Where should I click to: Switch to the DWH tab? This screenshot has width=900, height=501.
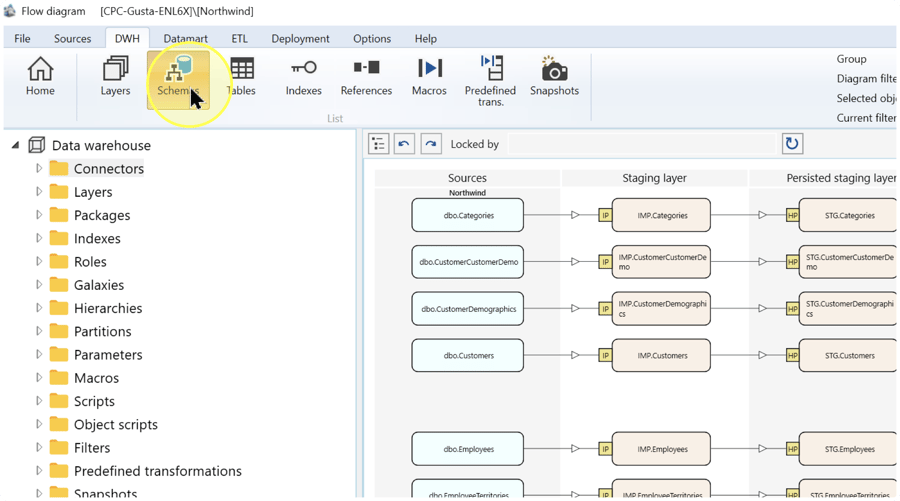127,38
